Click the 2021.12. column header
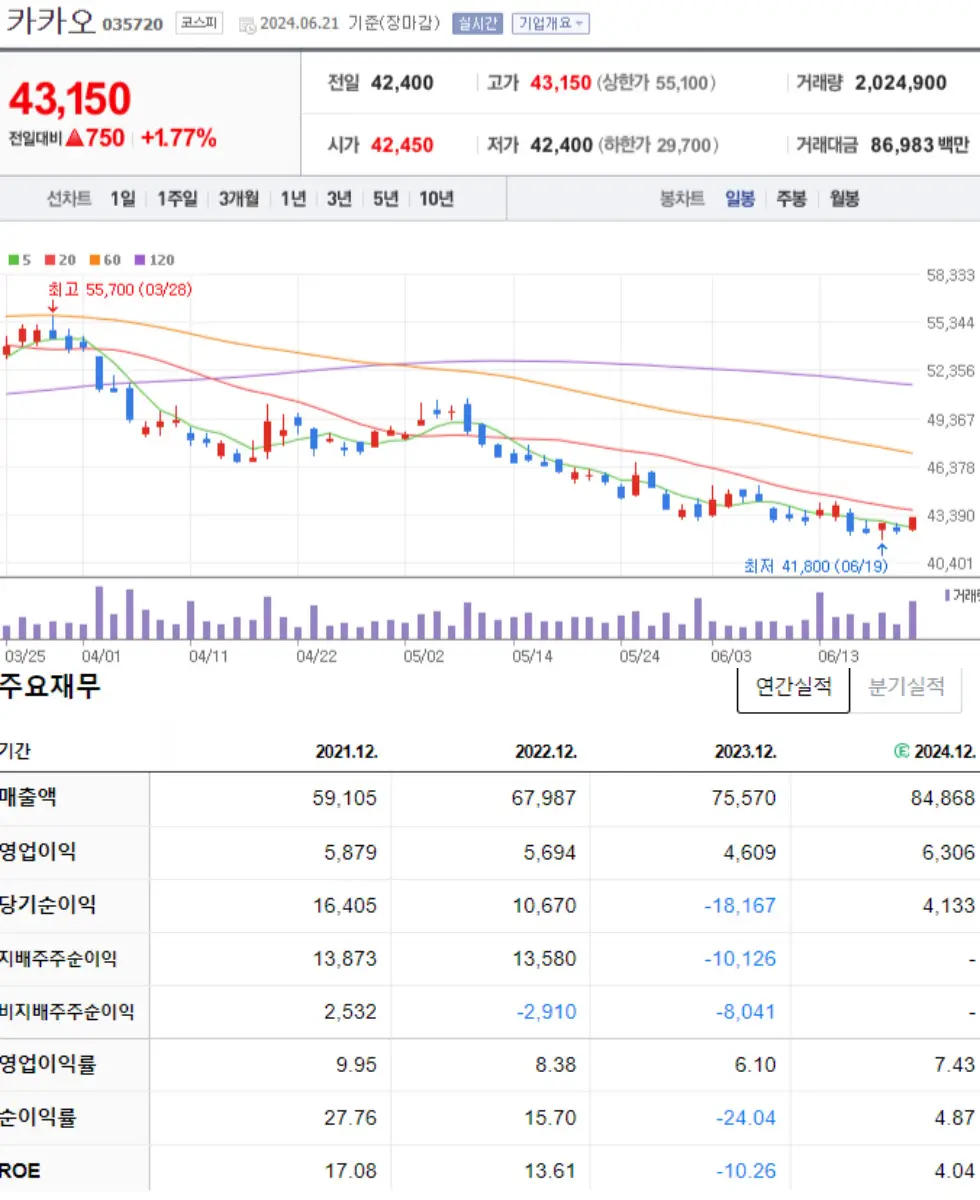 pyautogui.click(x=346, y=752)
